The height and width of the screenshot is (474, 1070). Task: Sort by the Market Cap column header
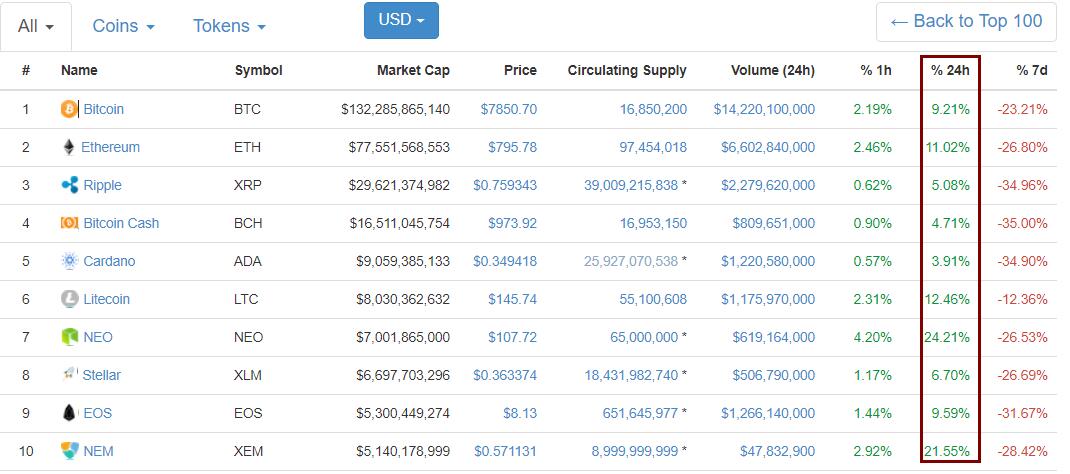pos(413,70)
